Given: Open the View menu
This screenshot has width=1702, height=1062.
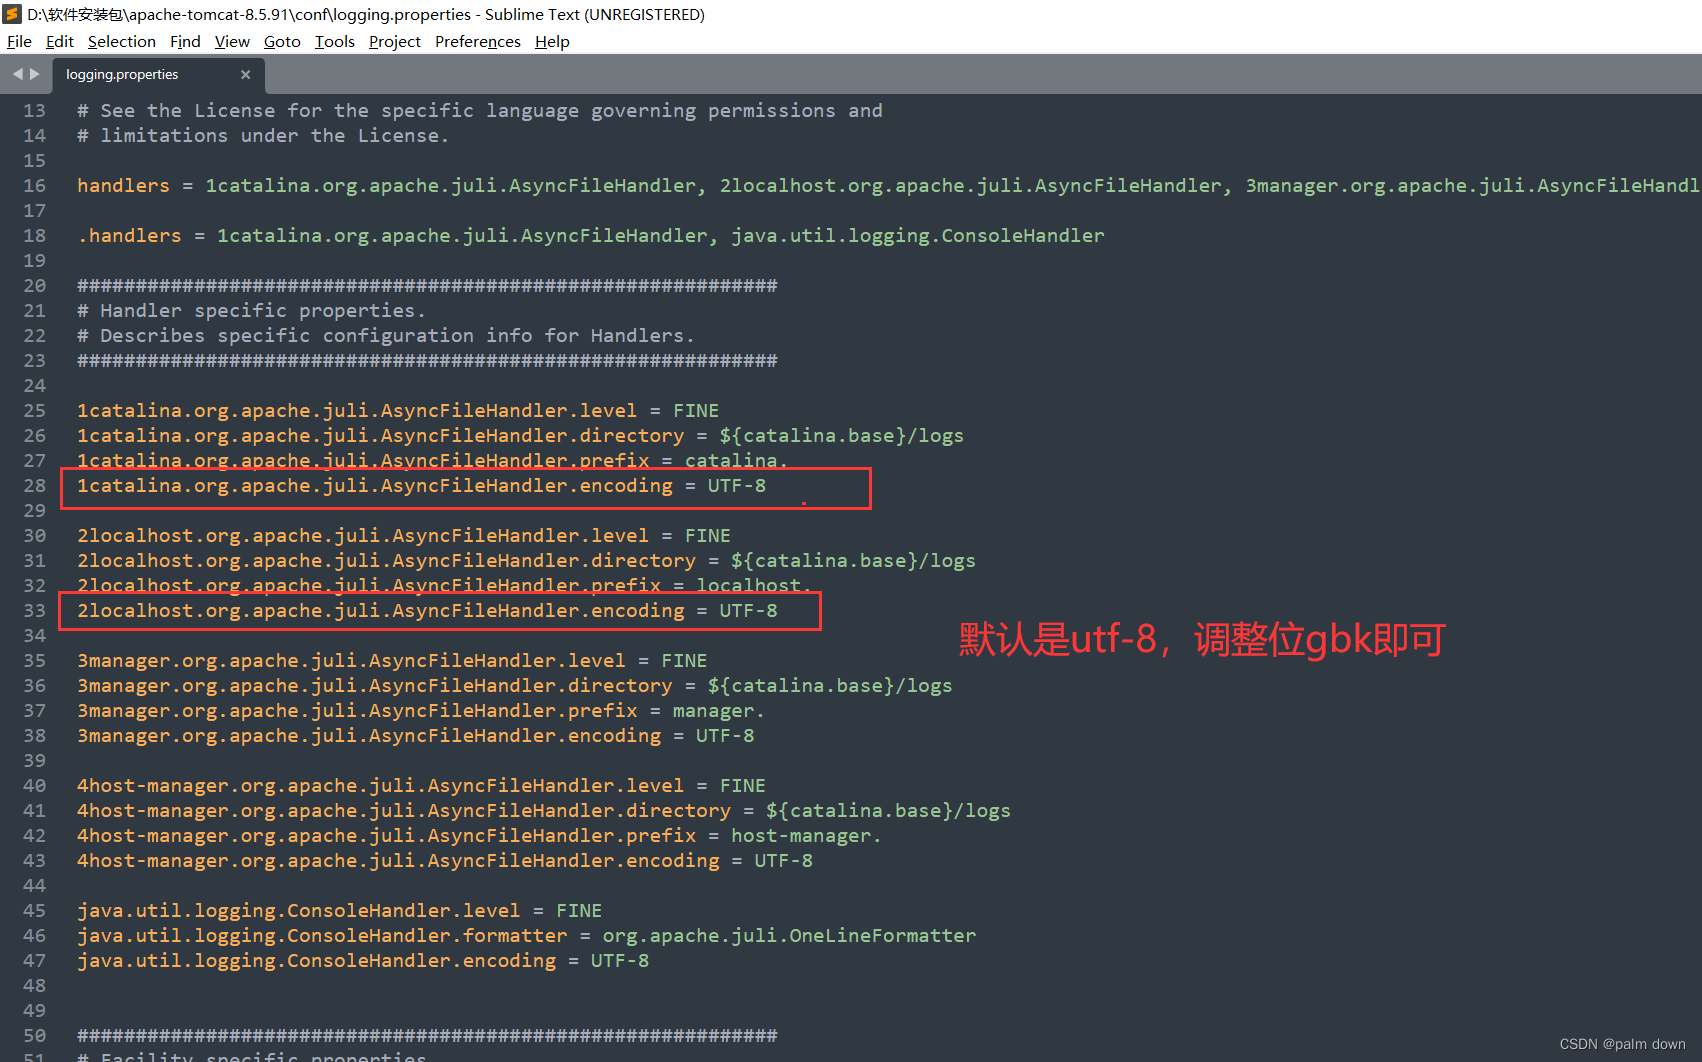Looking at the screenshot, I should pyautogui.click(x=232, y=41).
